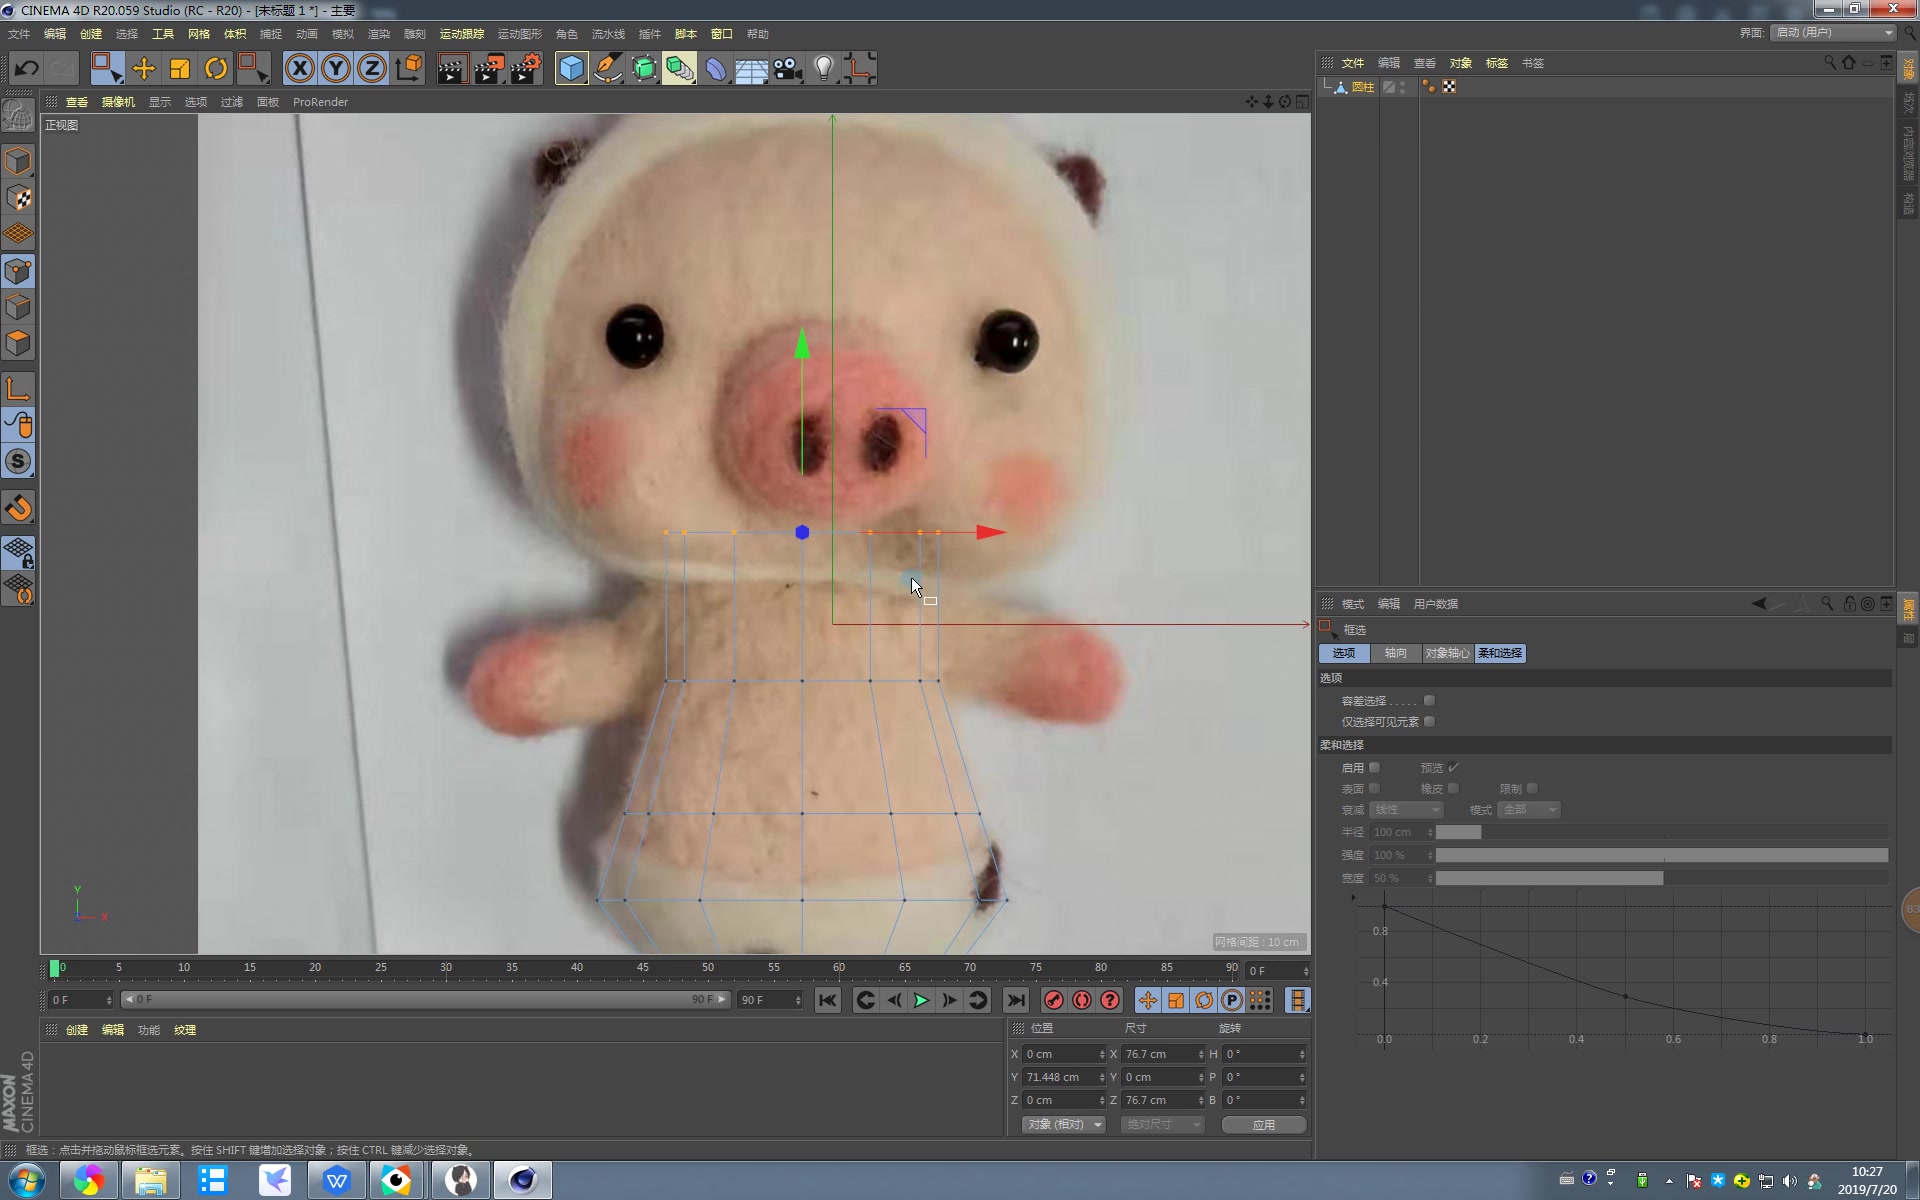Image resolution: width=1920 pixels, height=1200 pixels.
Task: Add a Camera object
Action: pos(788,68)
